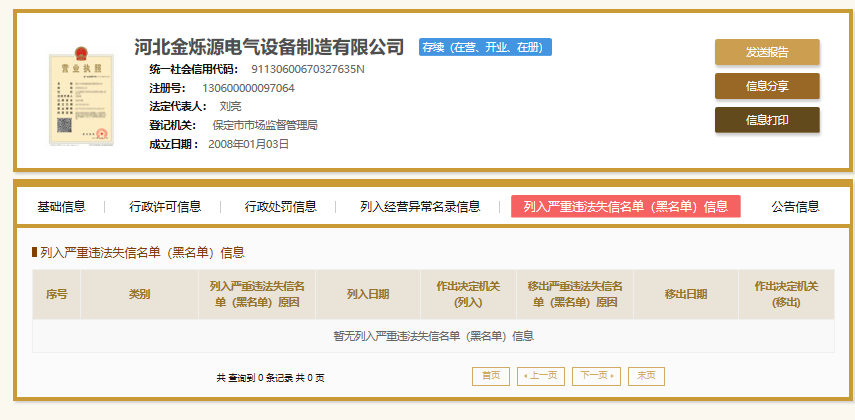Open the business license thumbnail image
This screenshot has width=855, height=420.
[81, 97]
